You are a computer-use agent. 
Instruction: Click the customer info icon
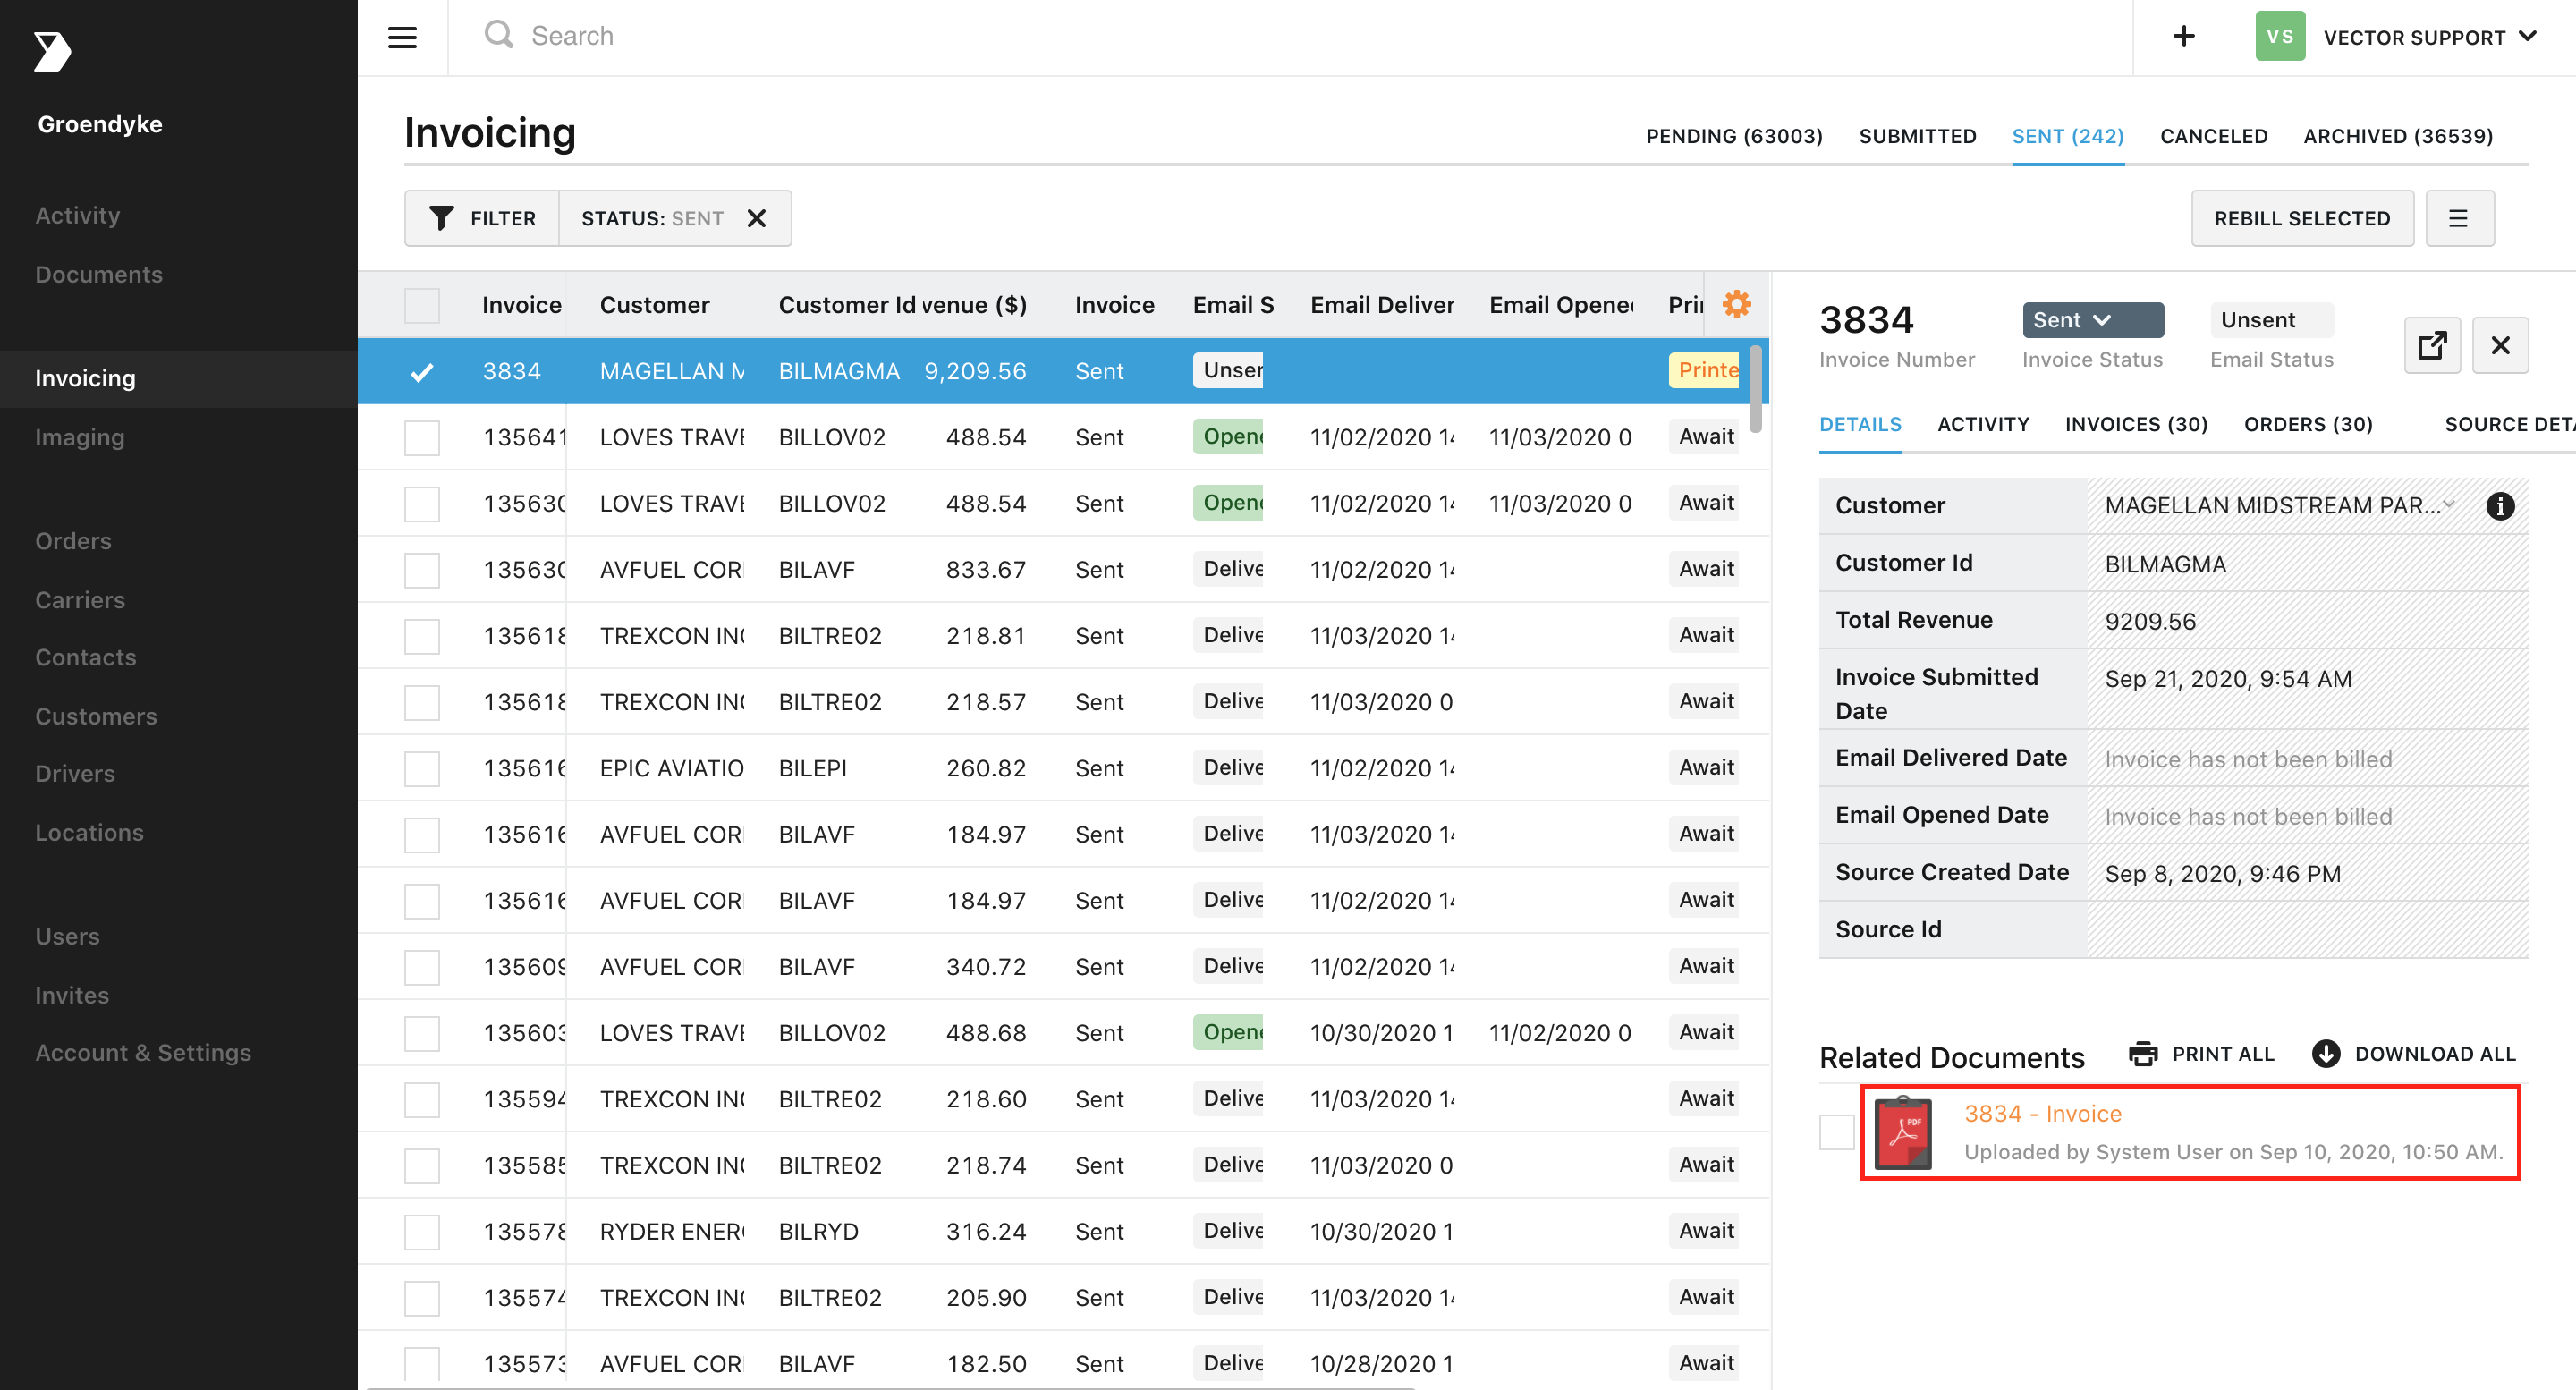2500,506
